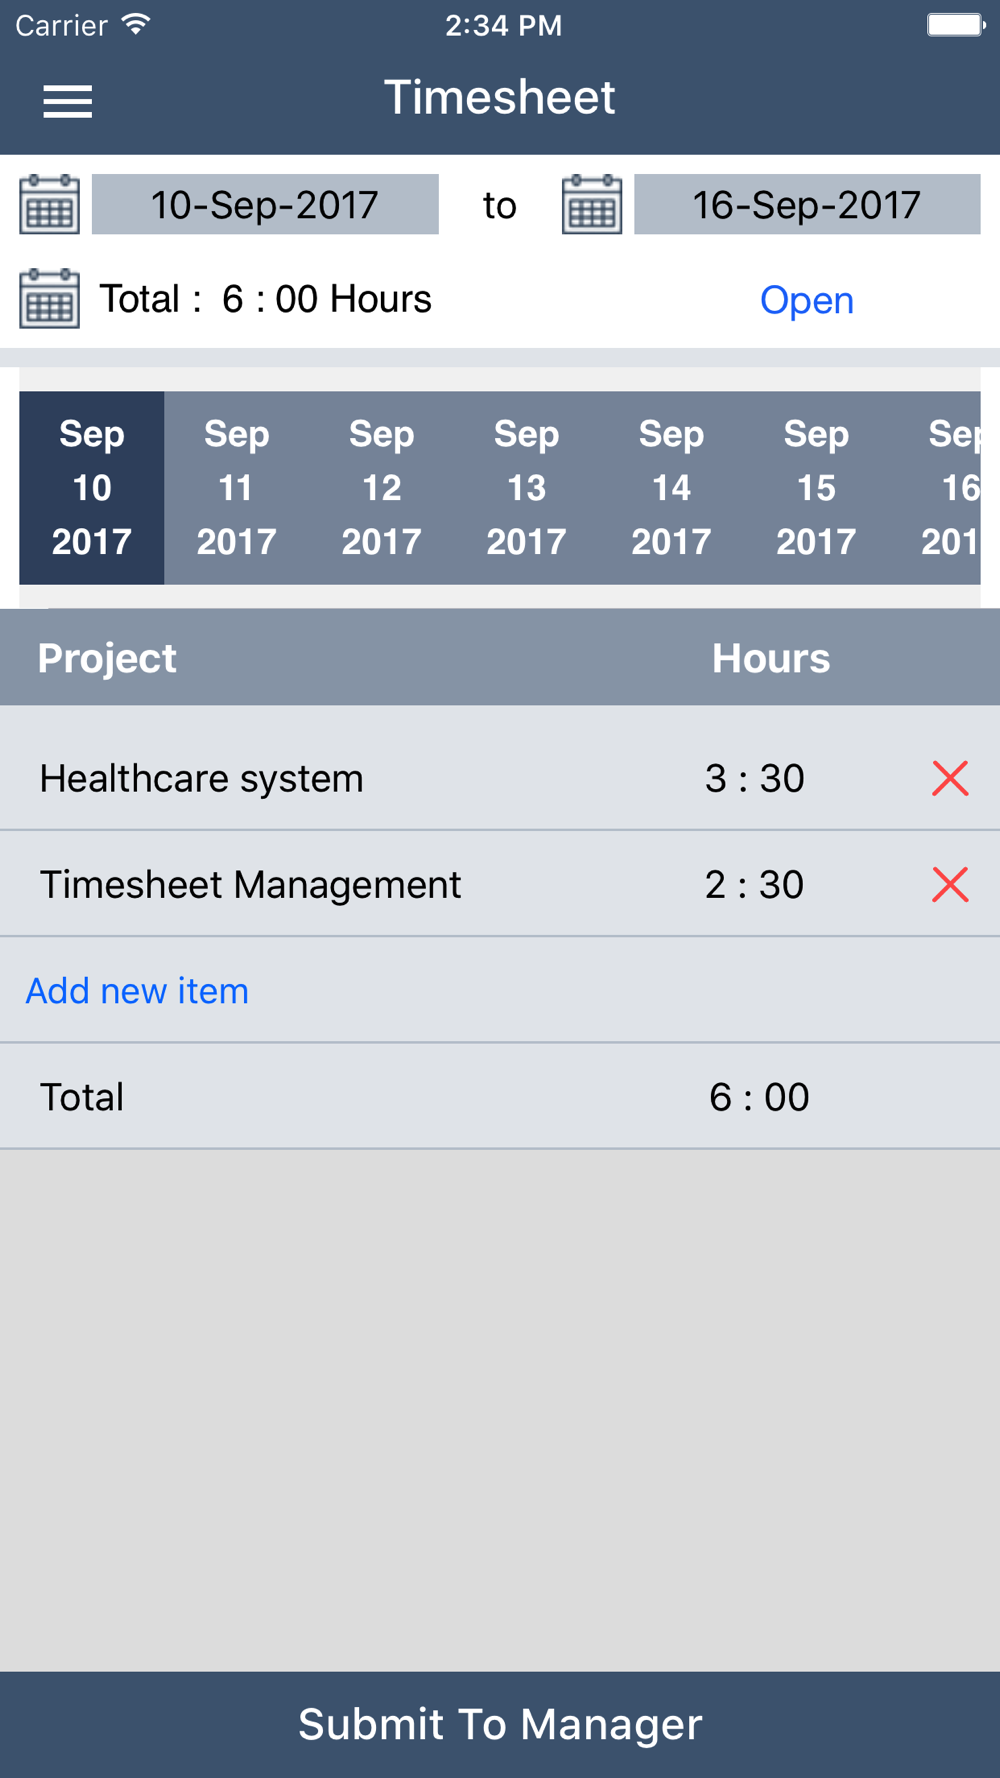Open the hamburger menu
1000x1778 pixels.
[x=68, y=101]
